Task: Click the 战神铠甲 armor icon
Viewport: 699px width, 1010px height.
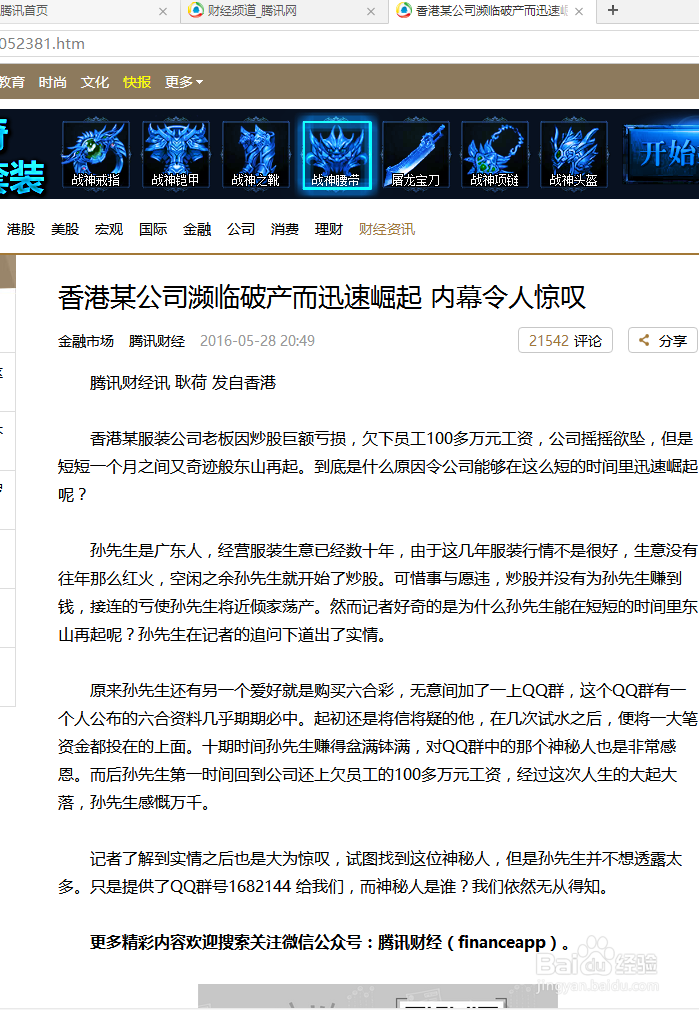Action: [x=176, y=155]
